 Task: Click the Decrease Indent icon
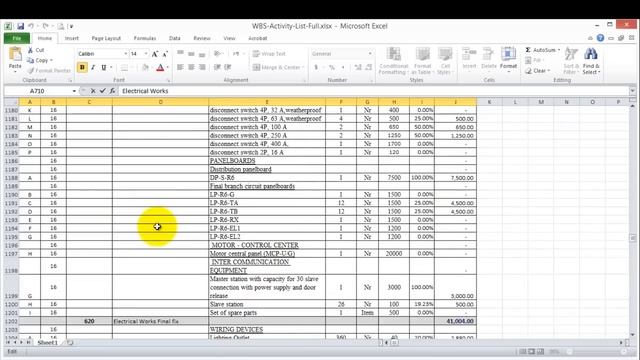coord(217,67)
